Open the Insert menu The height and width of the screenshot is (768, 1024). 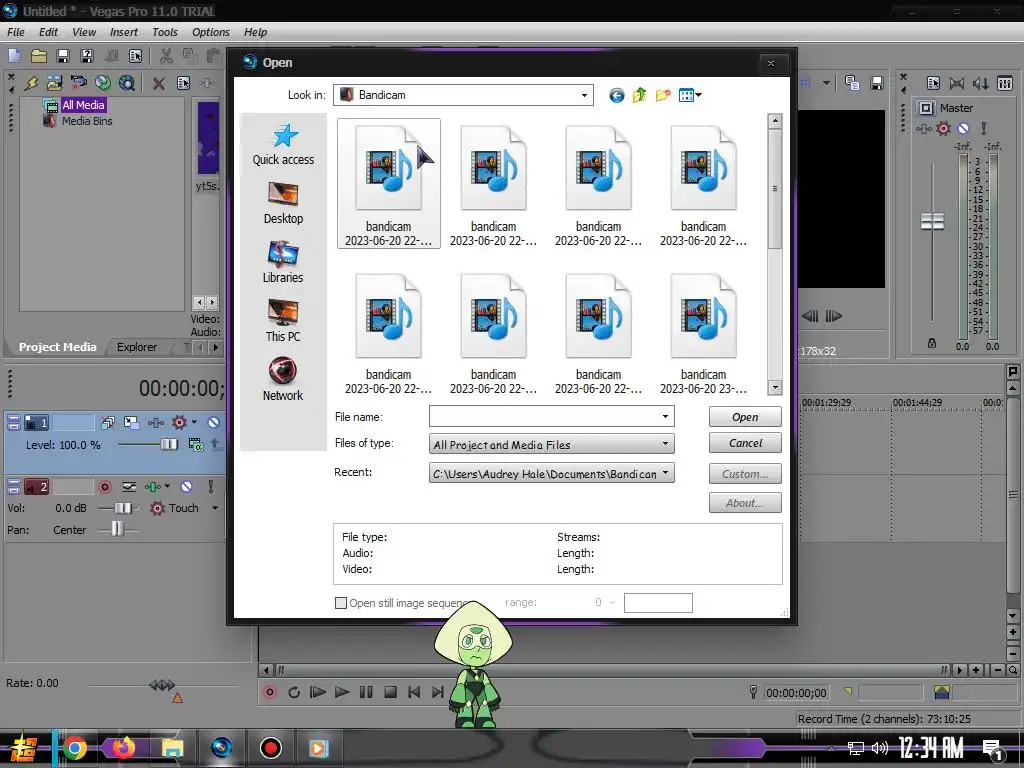pyautogui.click(x=123, y=32)
